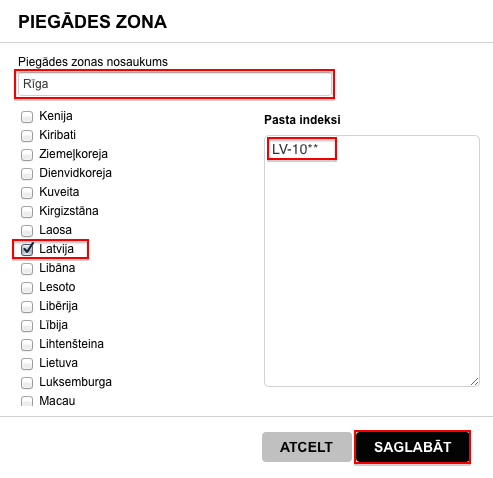493x478 pixels.
Task: Uncheck the Latvija checkbox
Action: tap(27, 249)
